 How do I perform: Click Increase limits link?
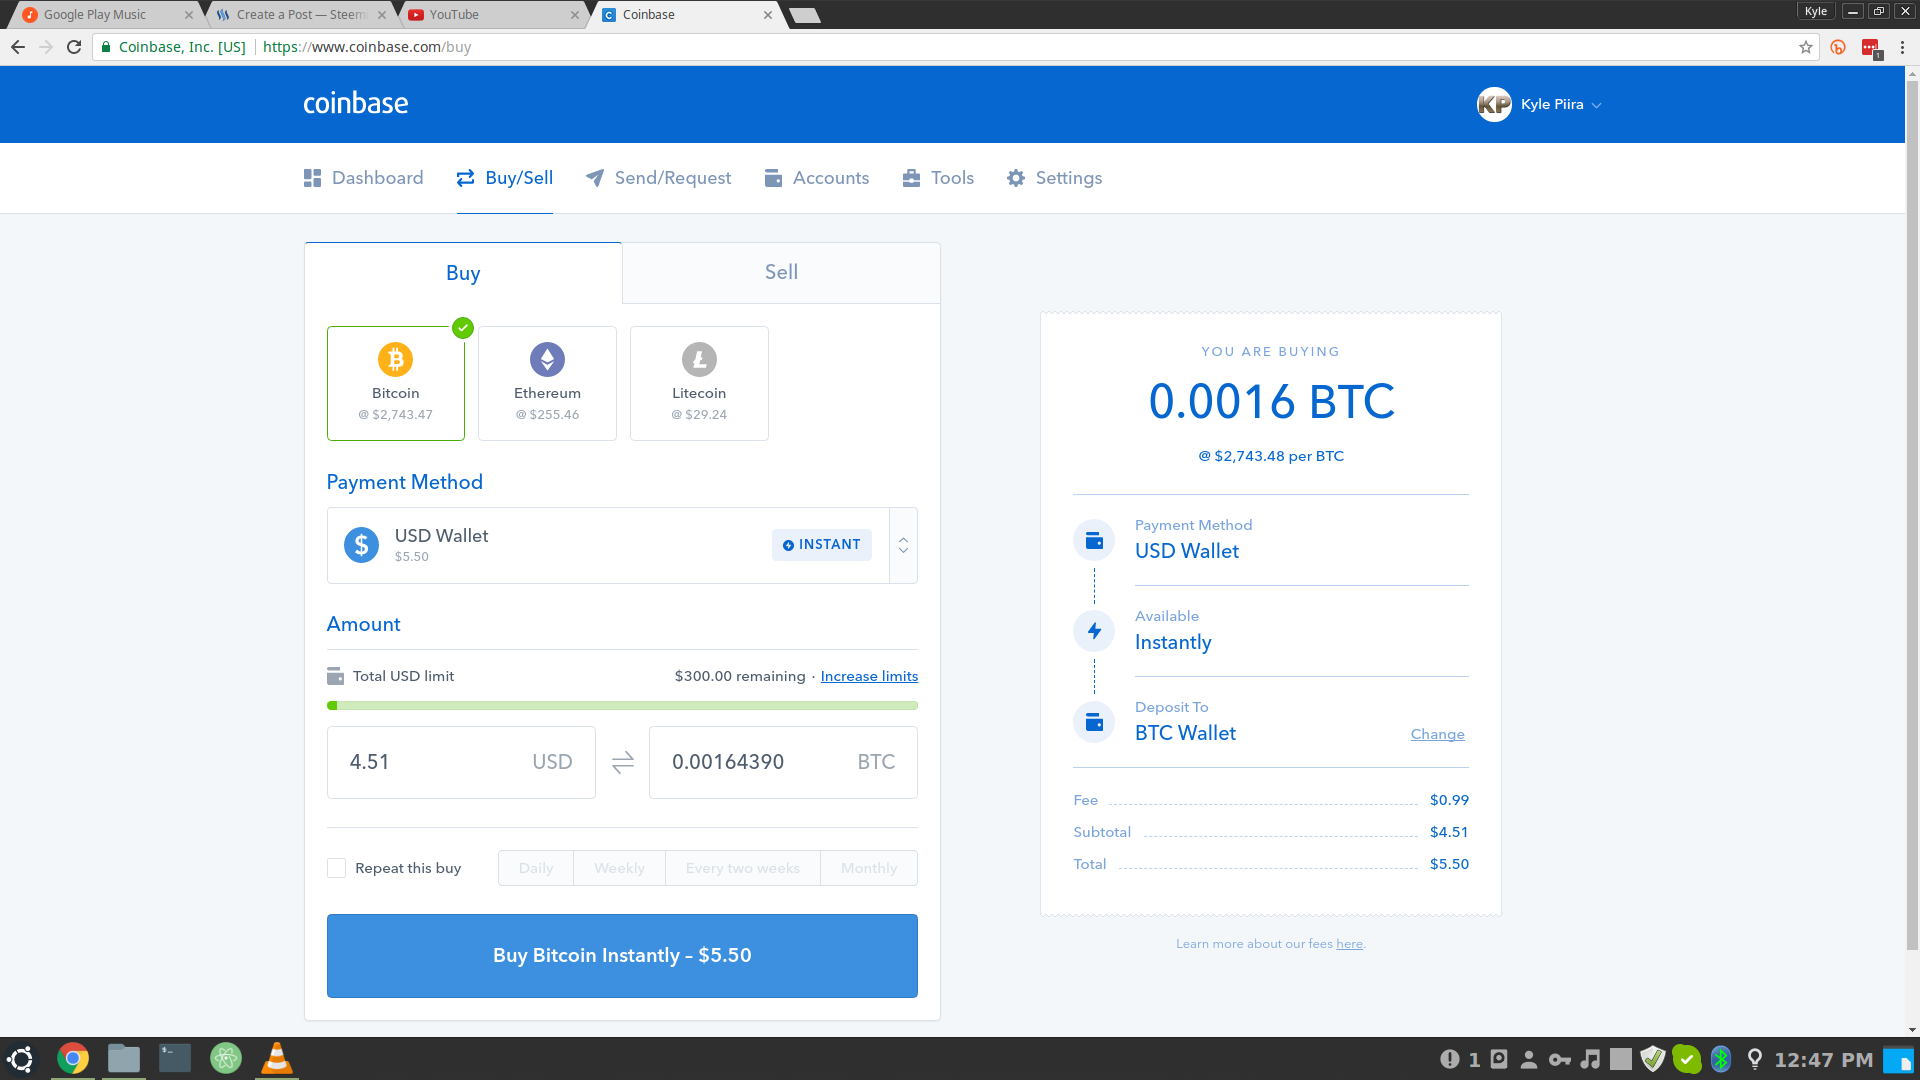(x=870, y=675)
